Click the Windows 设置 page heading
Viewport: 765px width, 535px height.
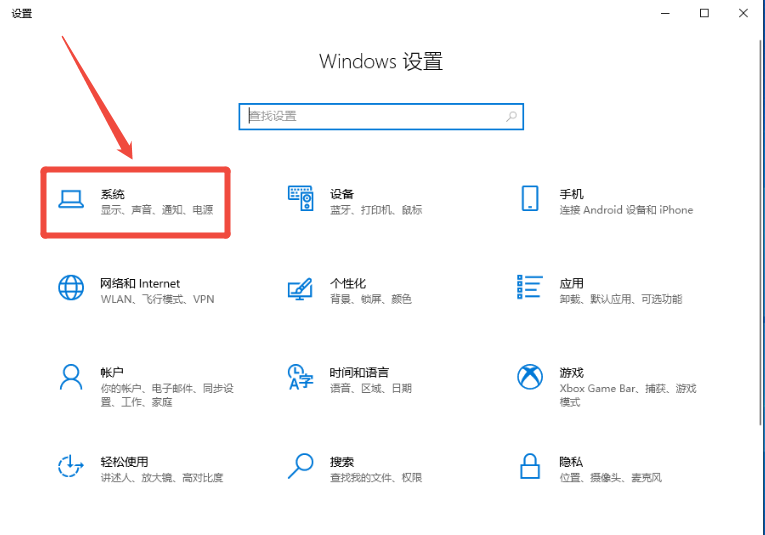381,62
